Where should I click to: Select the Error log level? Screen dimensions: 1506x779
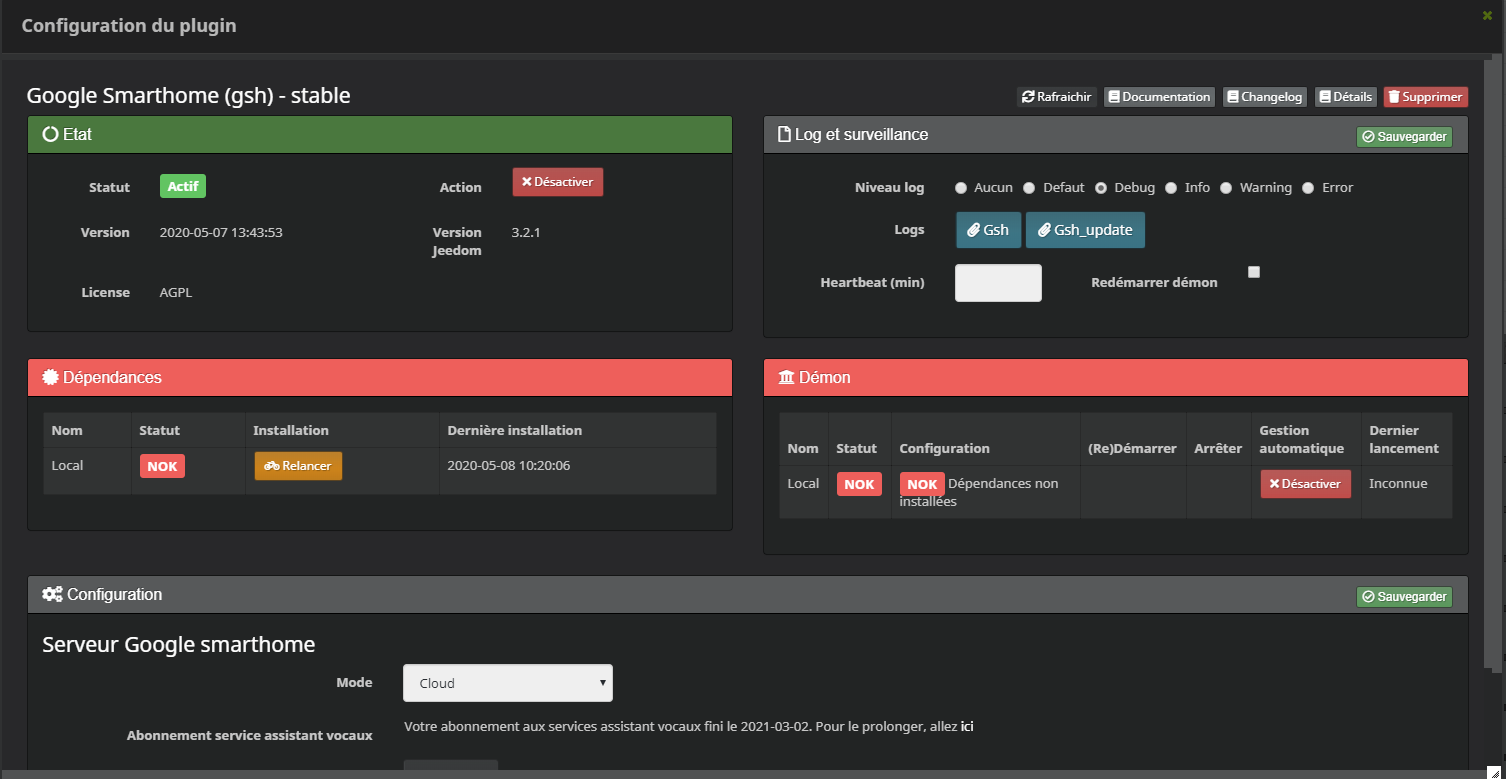pos(1308,188)
